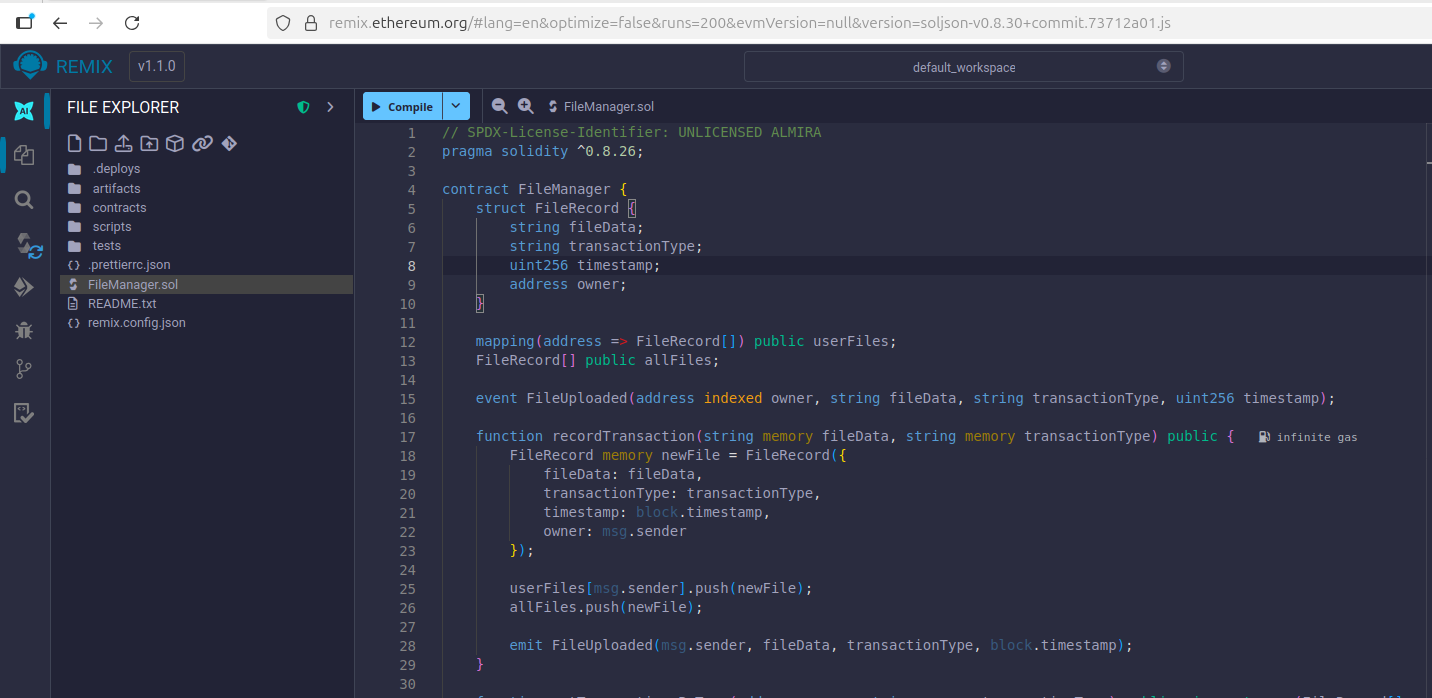Open the Debugger bug icon
This screenshot has height=698, width=1432.
pyautogui.click(x=24, y=329)
